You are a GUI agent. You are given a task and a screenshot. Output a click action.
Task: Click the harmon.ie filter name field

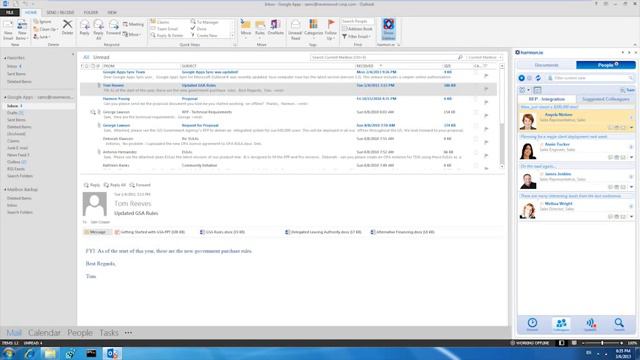pyautogui.click(x=591, y=78)
